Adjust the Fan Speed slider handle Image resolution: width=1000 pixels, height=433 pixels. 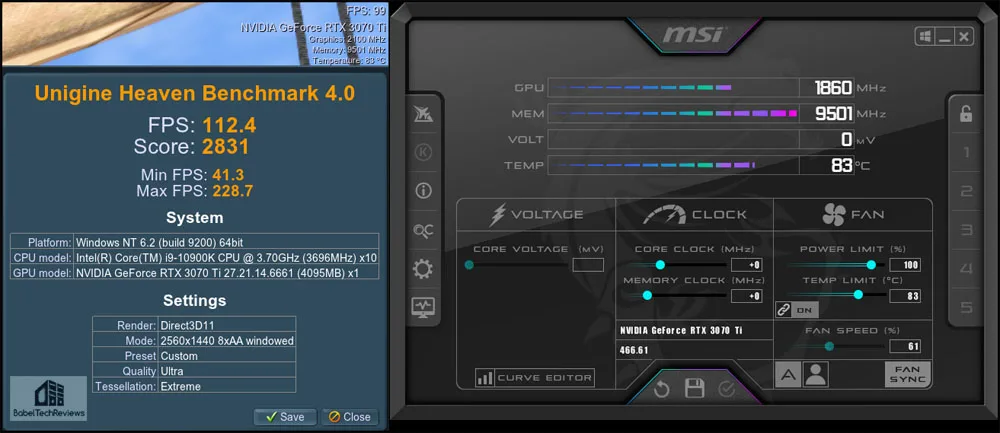pyautogui.click(x=829, y=346)
